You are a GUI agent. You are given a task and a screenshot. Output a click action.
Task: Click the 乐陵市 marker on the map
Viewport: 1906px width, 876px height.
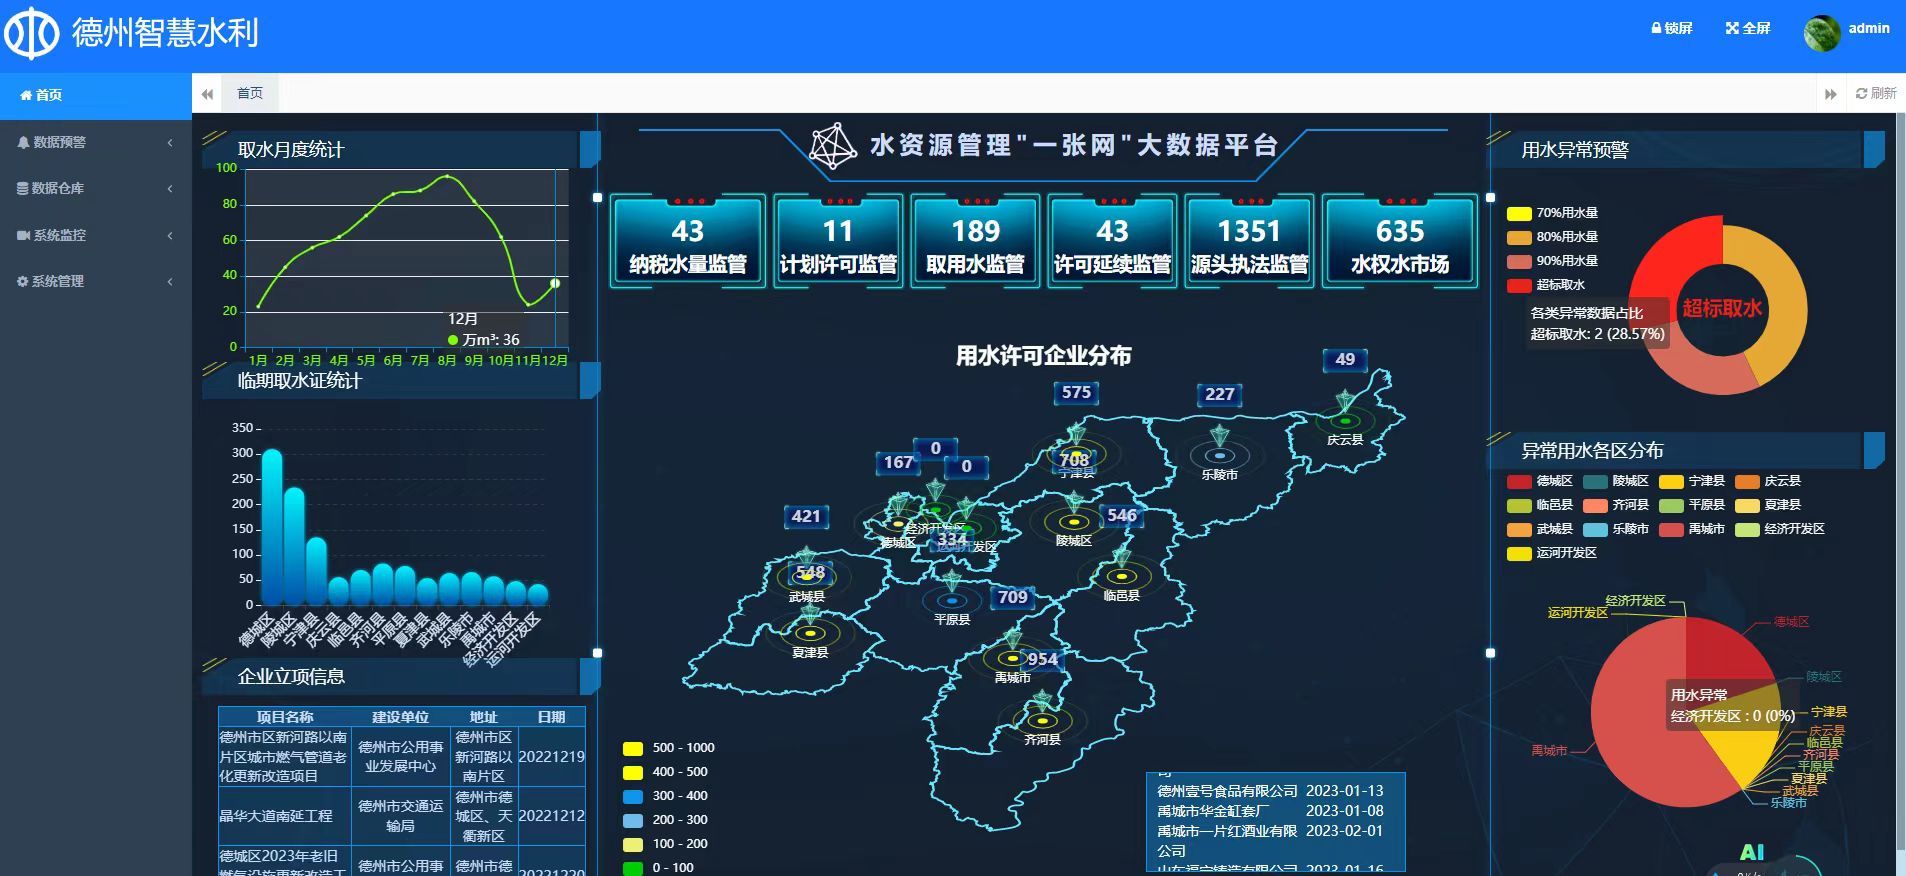1220,456
